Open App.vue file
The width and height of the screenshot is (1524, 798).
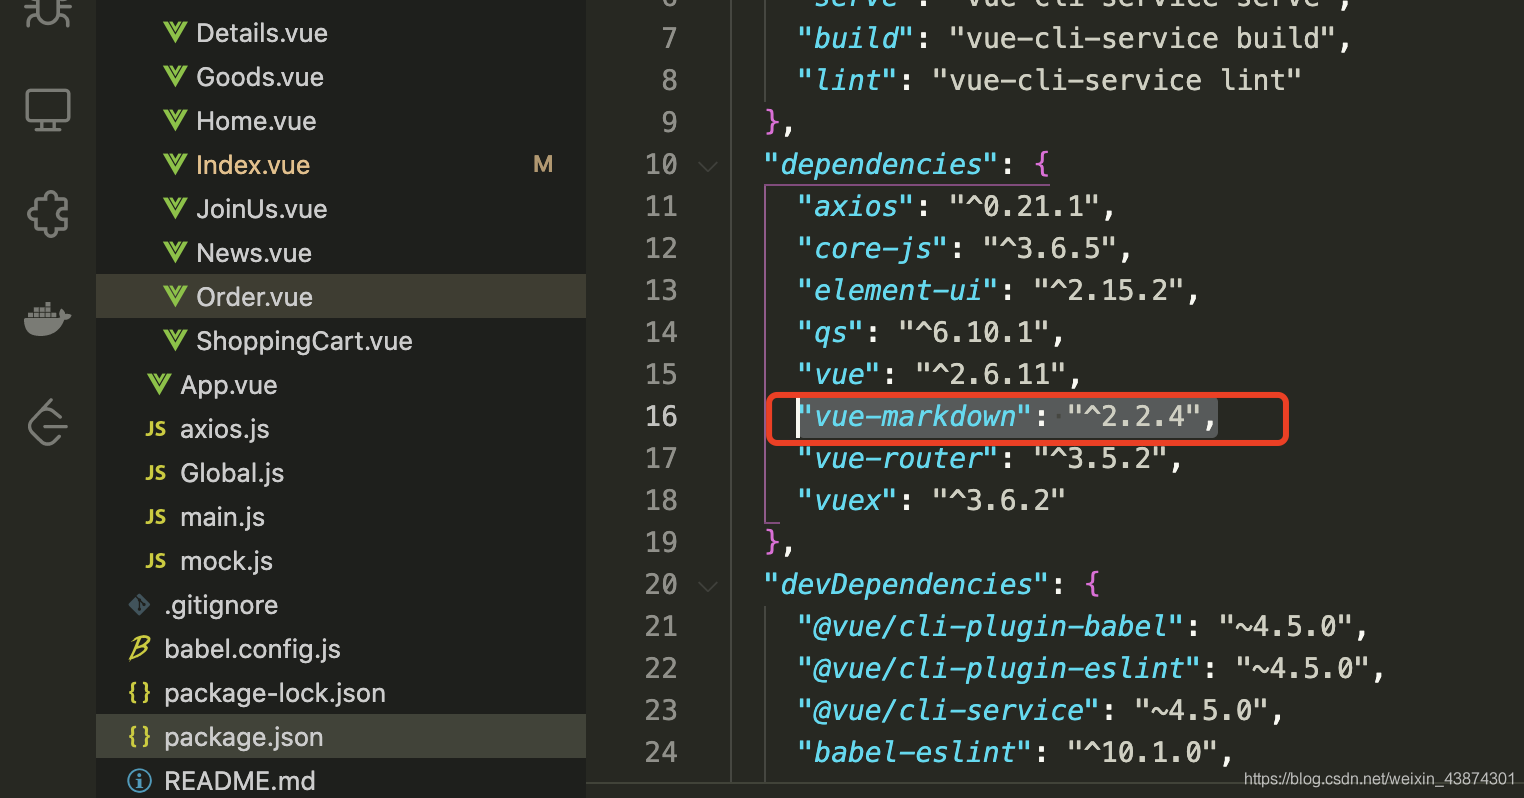(229, 385)
